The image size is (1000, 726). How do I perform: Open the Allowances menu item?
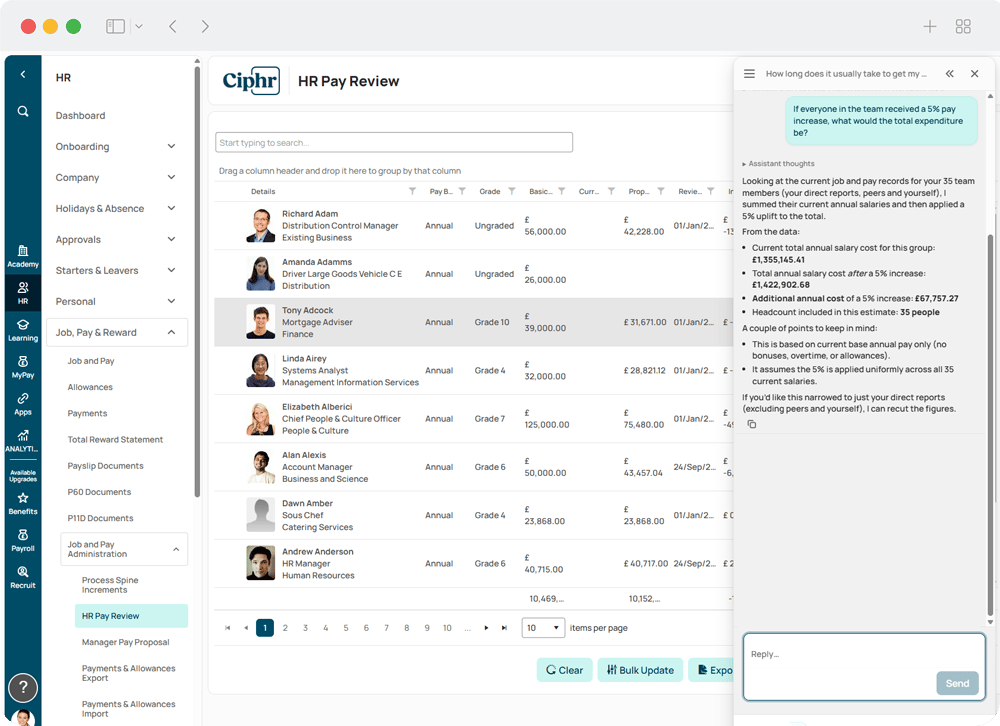click(90, 387)
